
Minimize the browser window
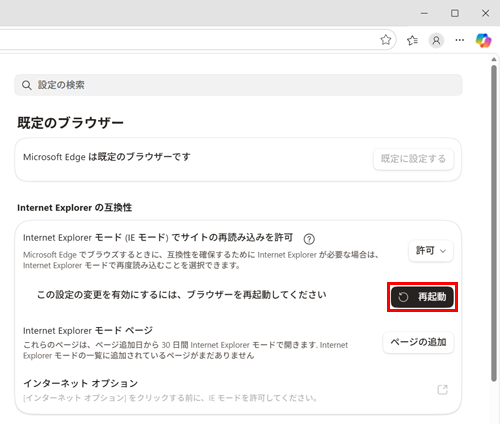coord(424,13)
